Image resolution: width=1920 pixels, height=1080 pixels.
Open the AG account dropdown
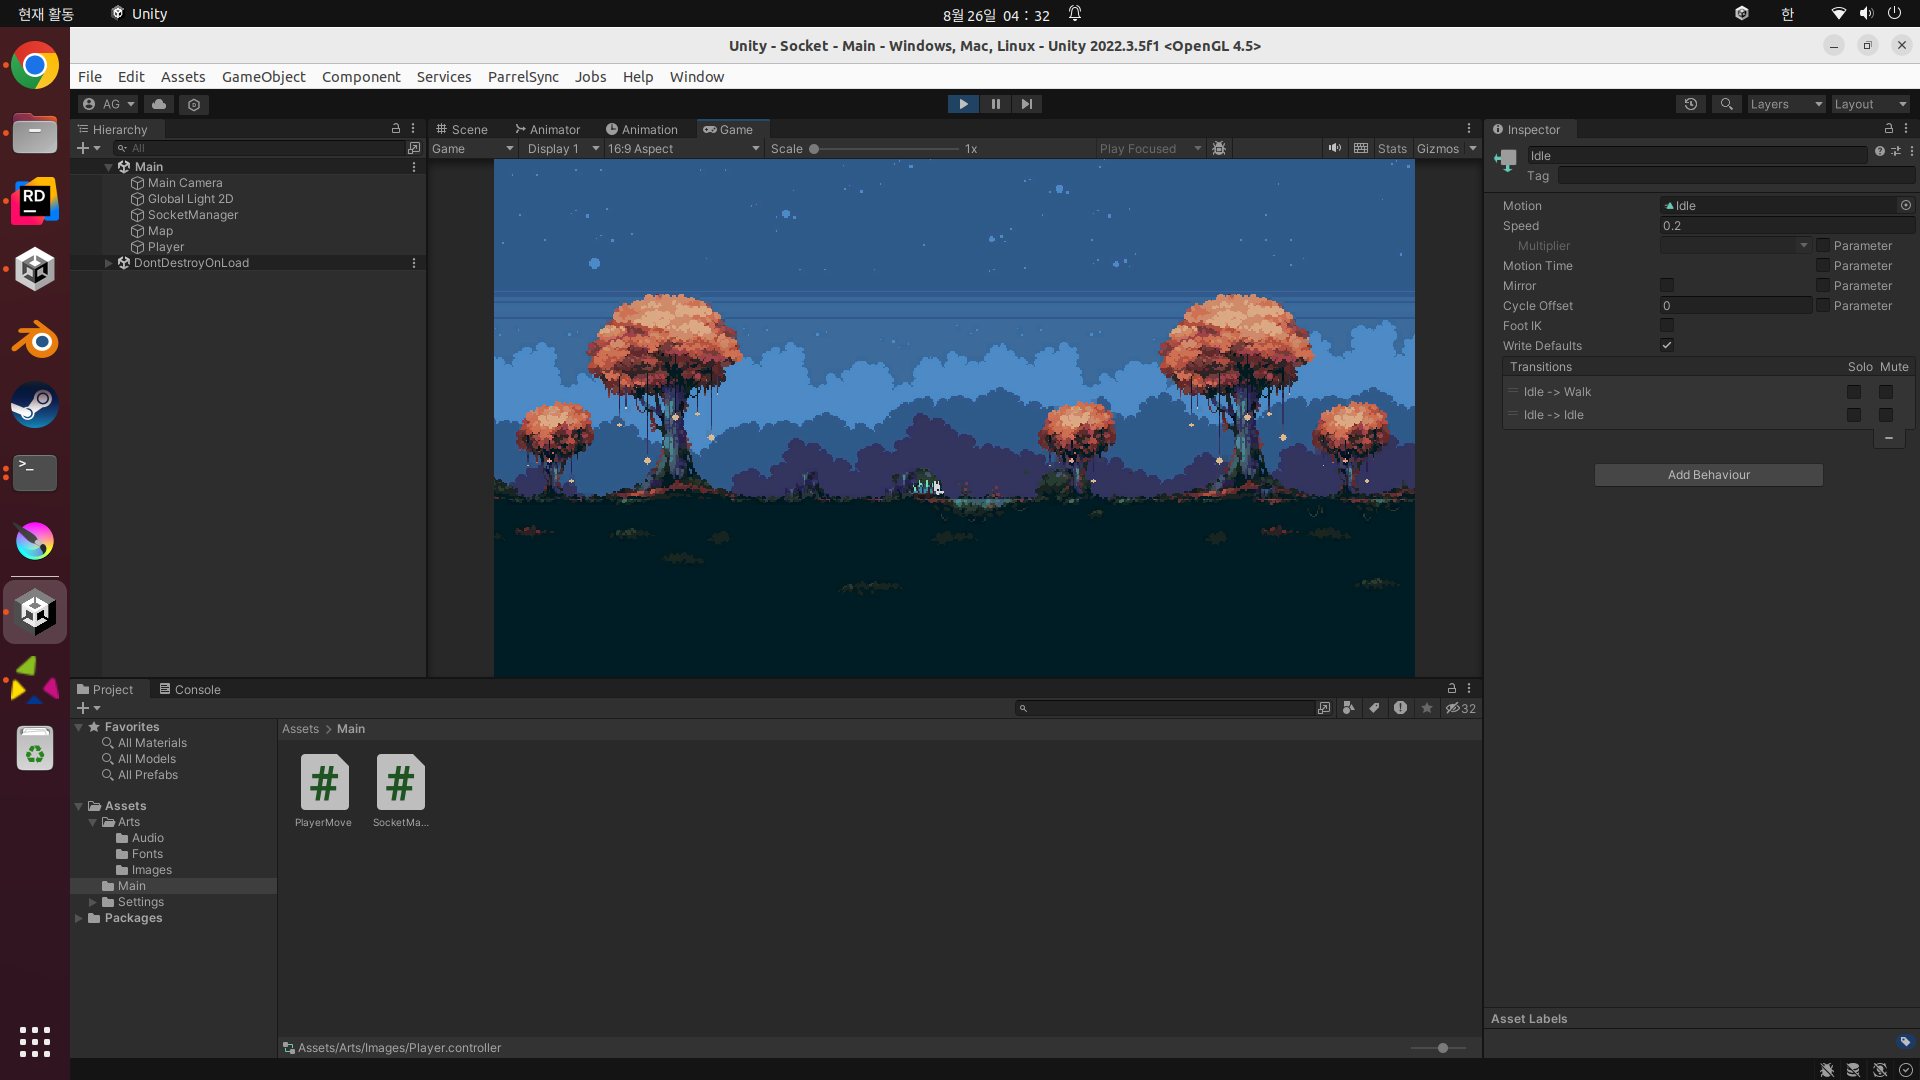108,104
